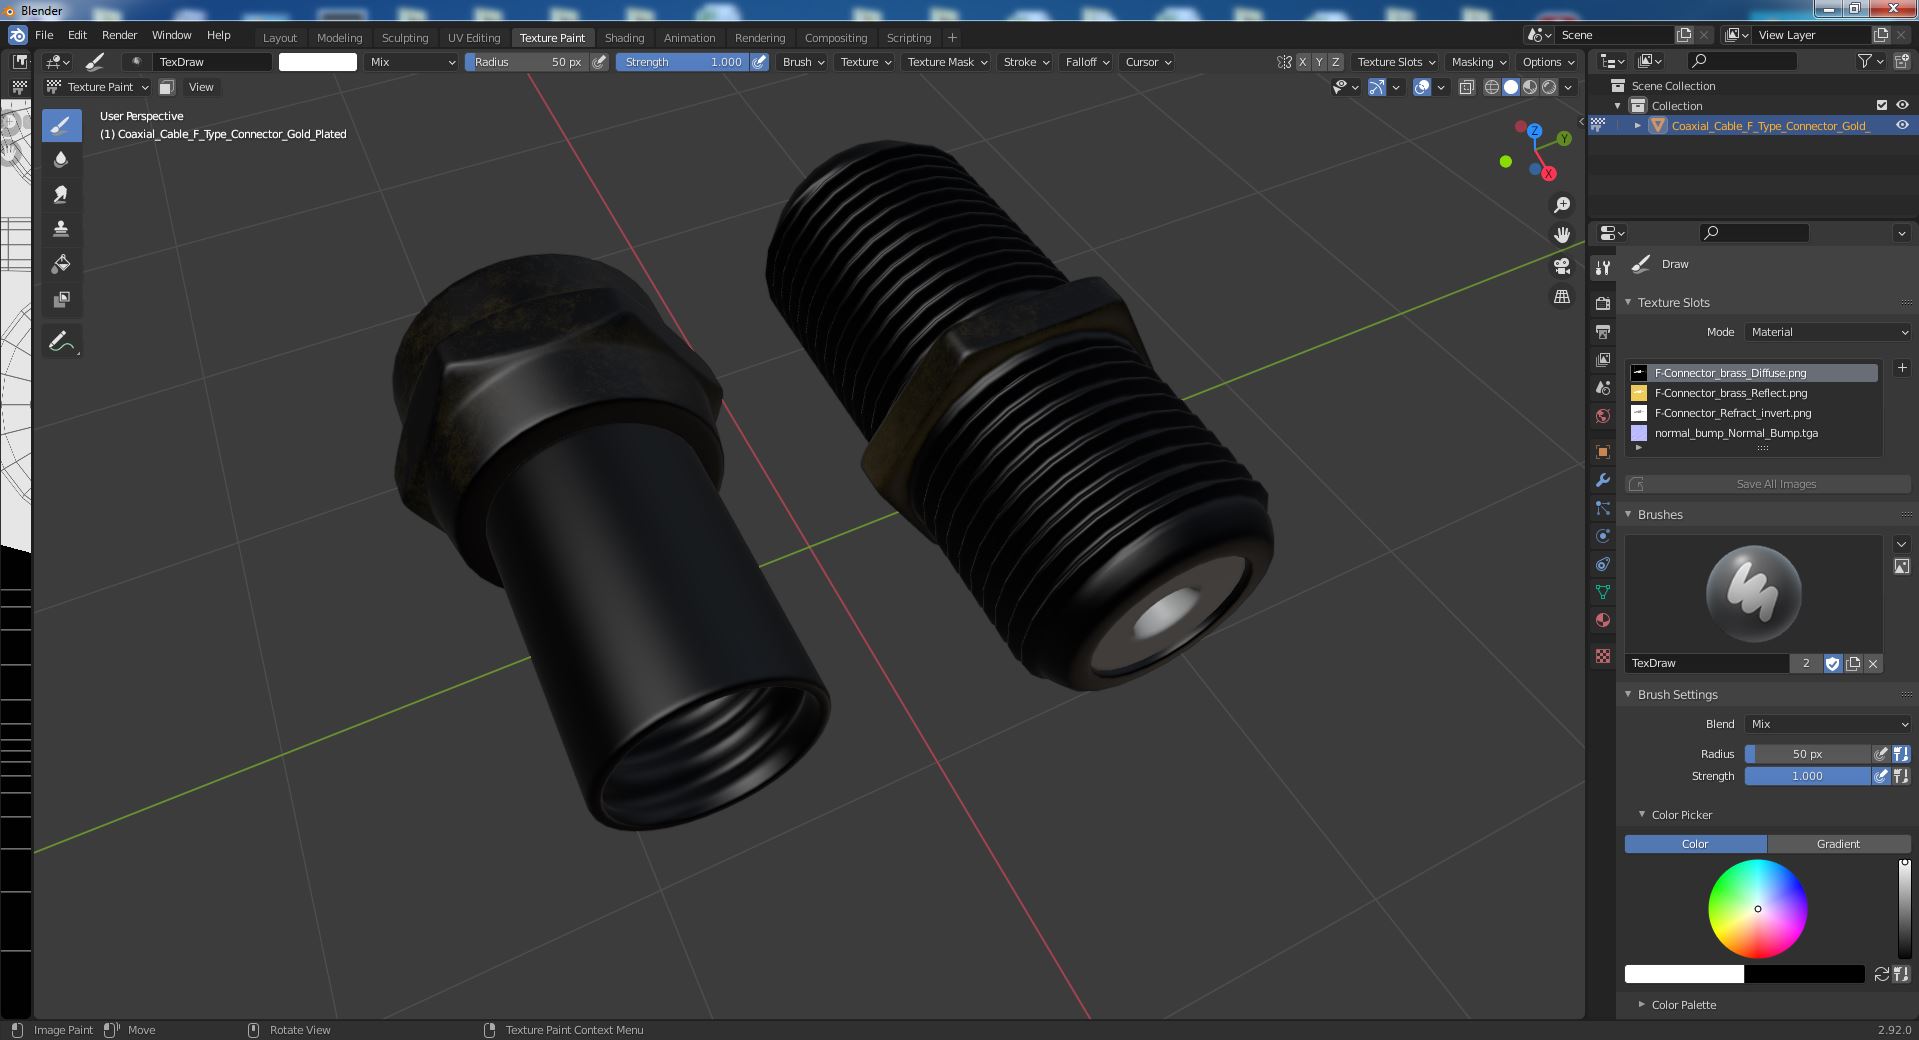This screenshot has width=1919, height=1040.
Task: Click the Zoom viewport magnifier icon
Action: click(1561, 205)
